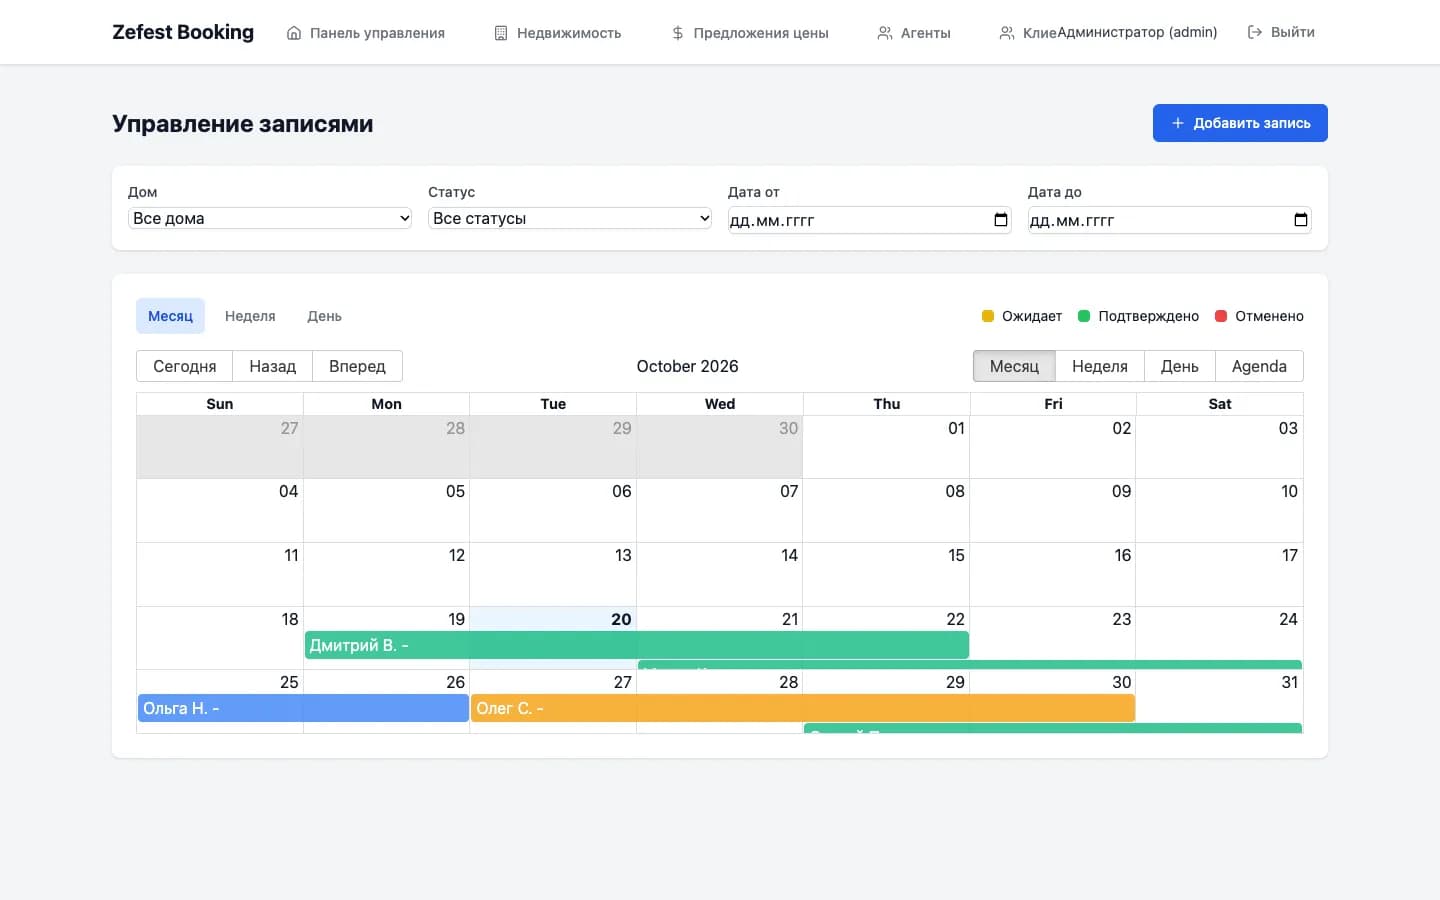Go to previous month with Назад
1440x900 pixels.
pos(272,366)
